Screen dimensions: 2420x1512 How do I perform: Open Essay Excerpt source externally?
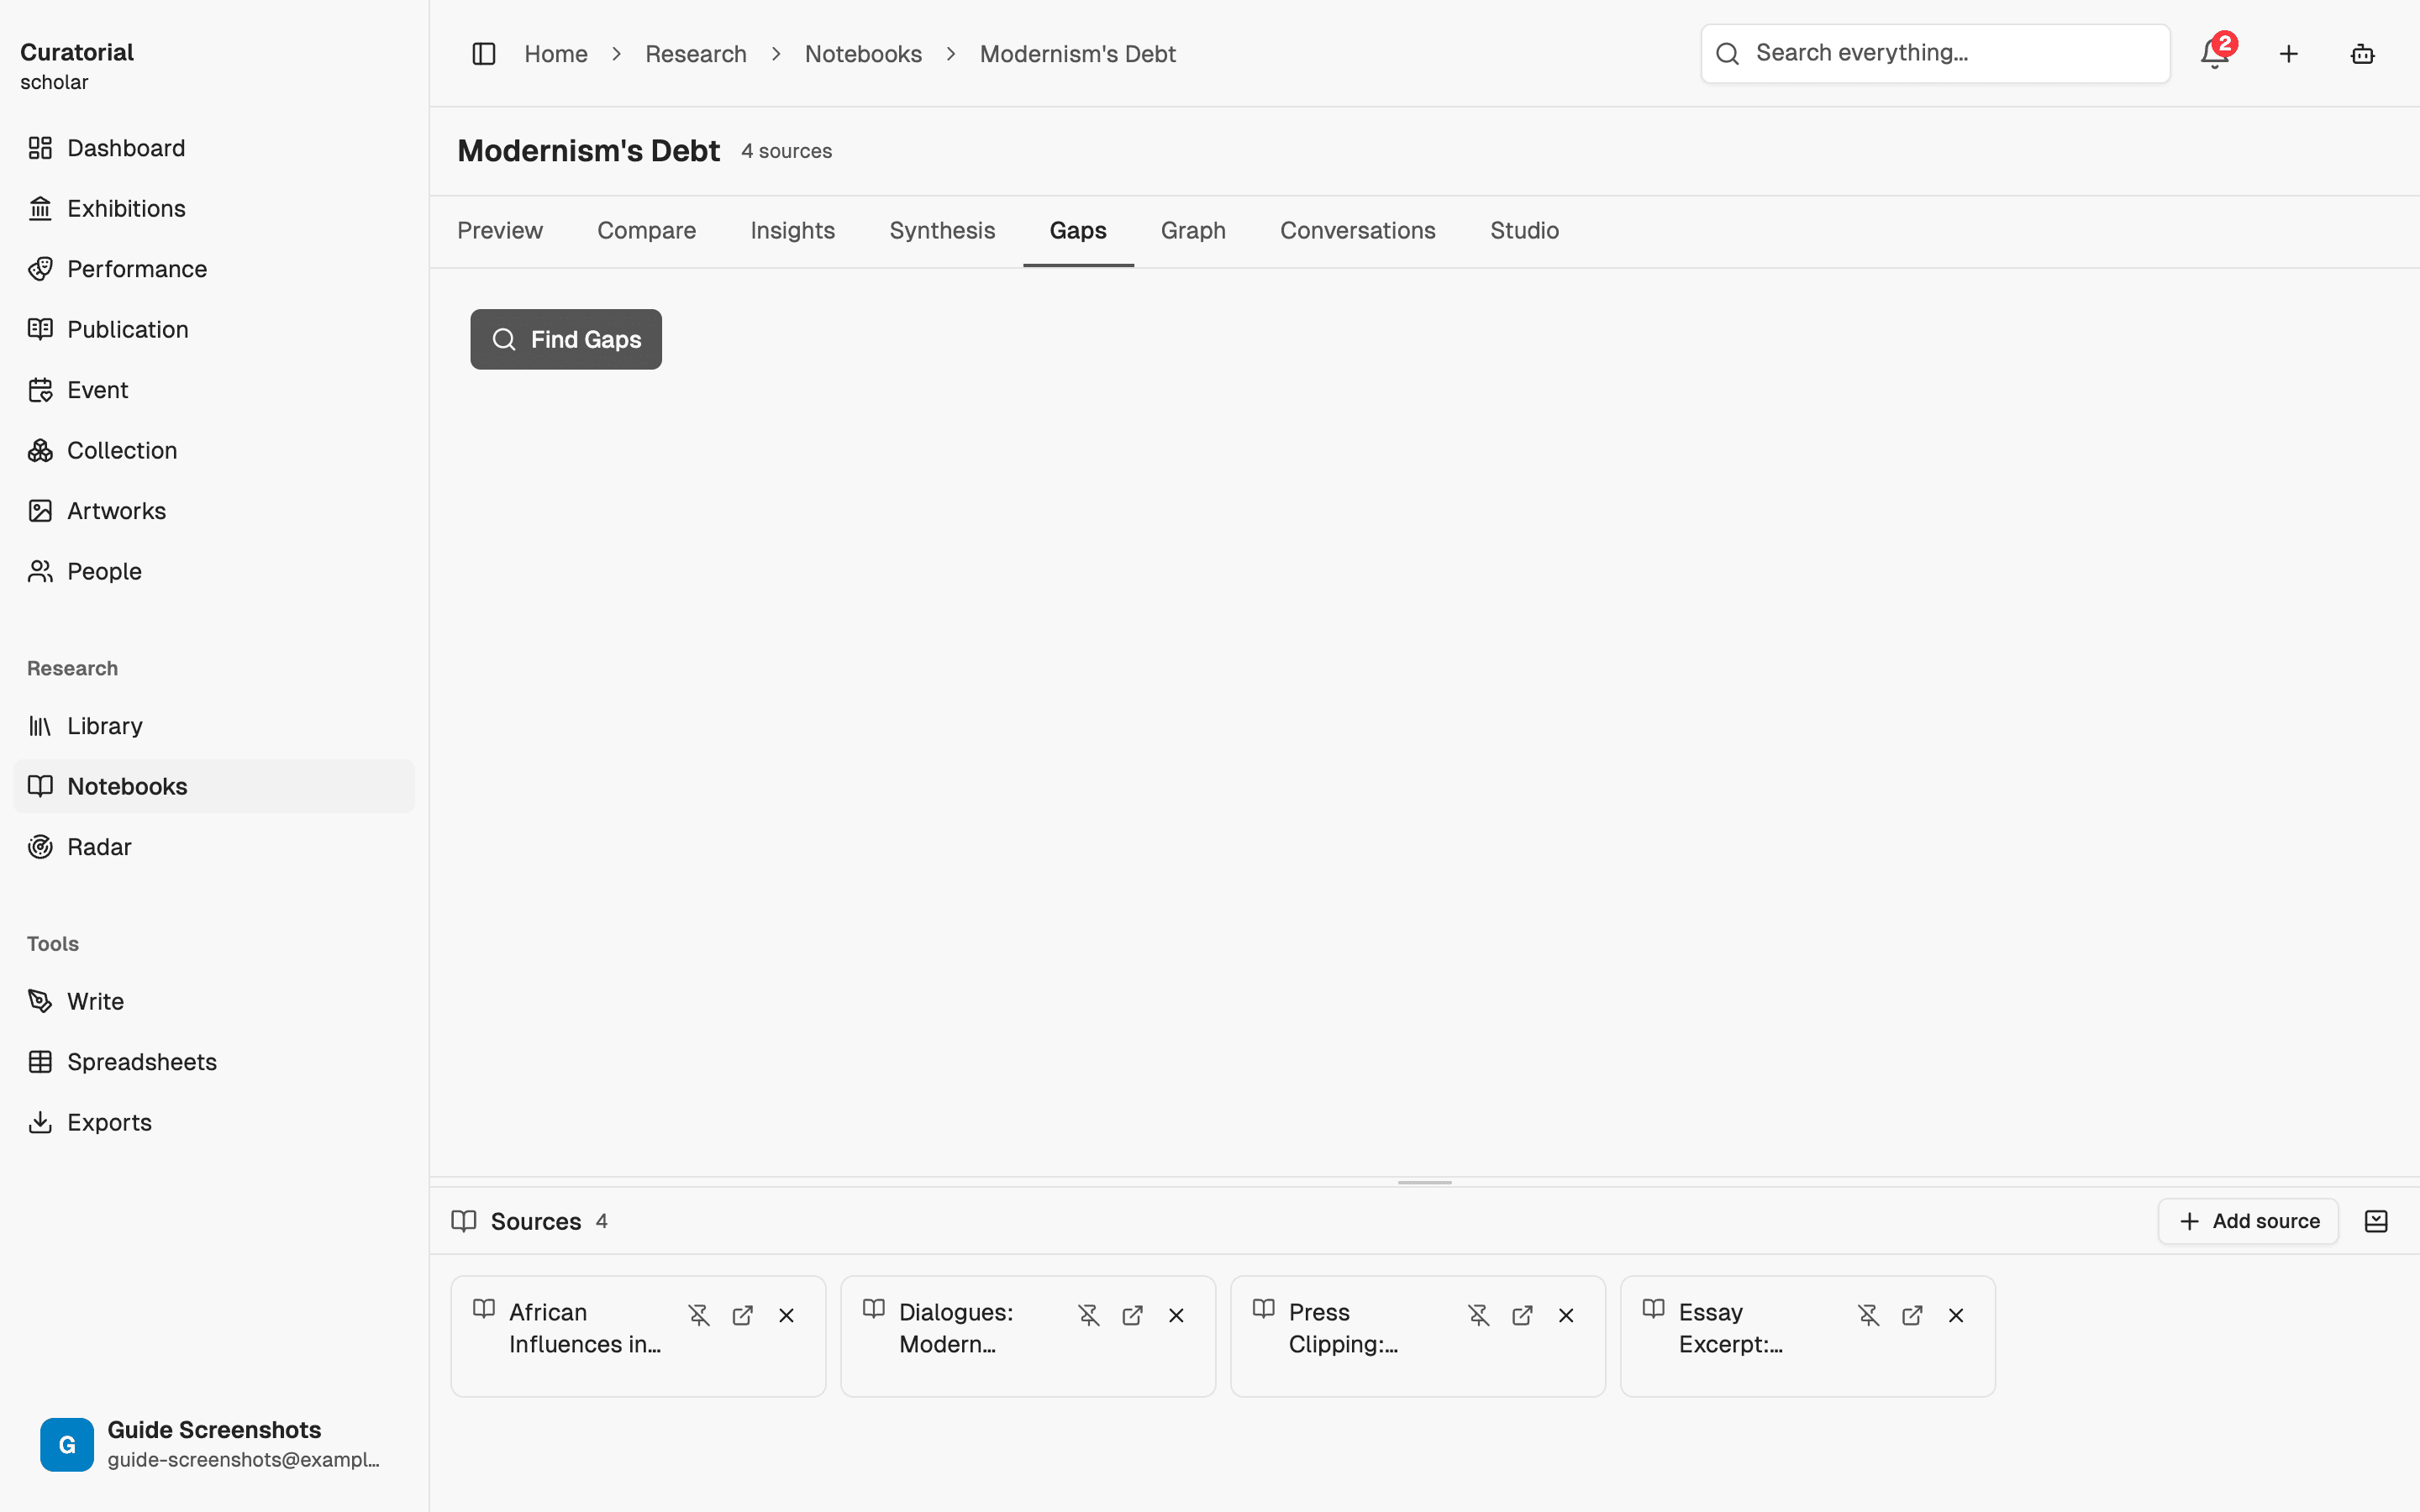[x=1913, y=1315]
